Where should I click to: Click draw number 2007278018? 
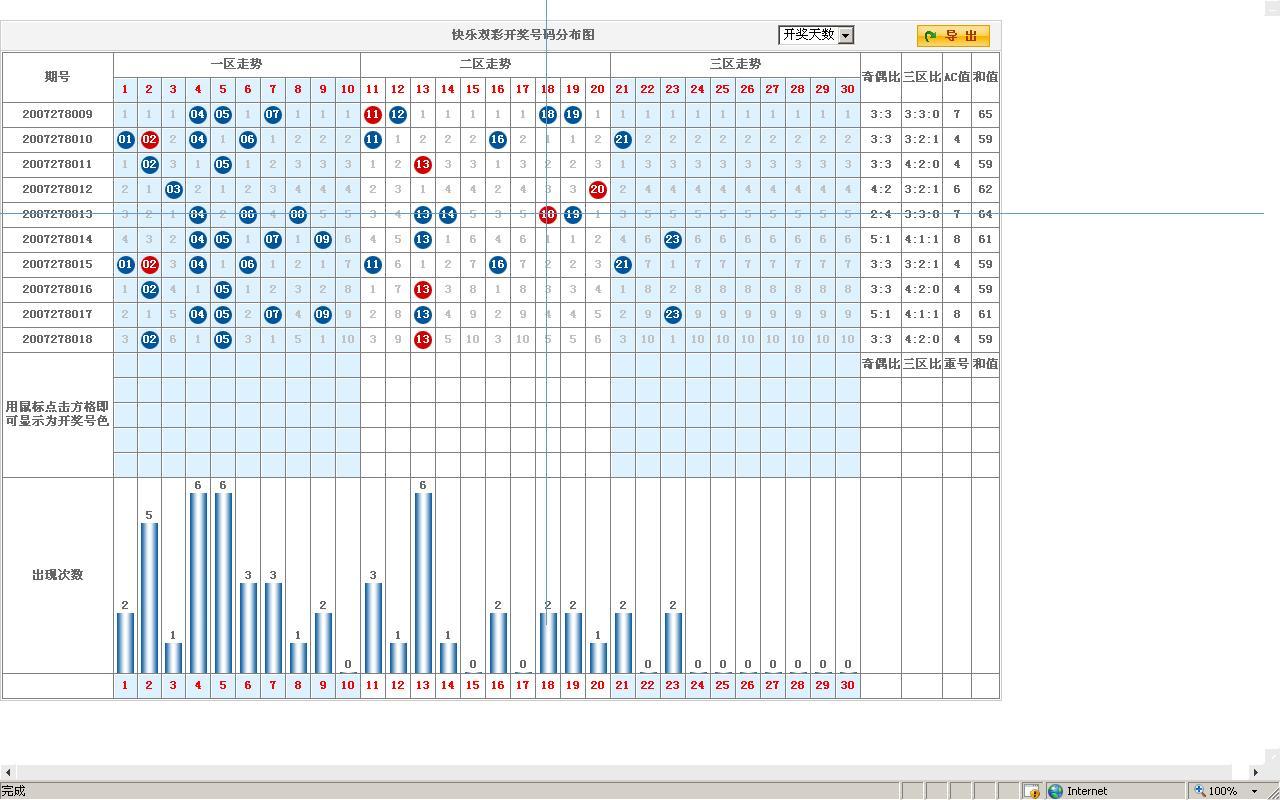[x=58, y=340]
